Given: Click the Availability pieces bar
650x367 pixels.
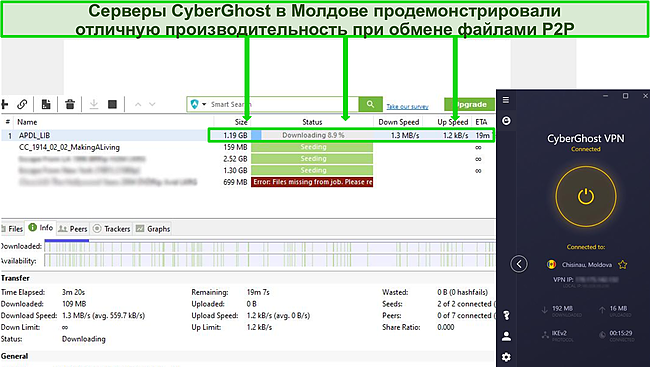Looking at the screenshot, I should [x=270, y=261].
